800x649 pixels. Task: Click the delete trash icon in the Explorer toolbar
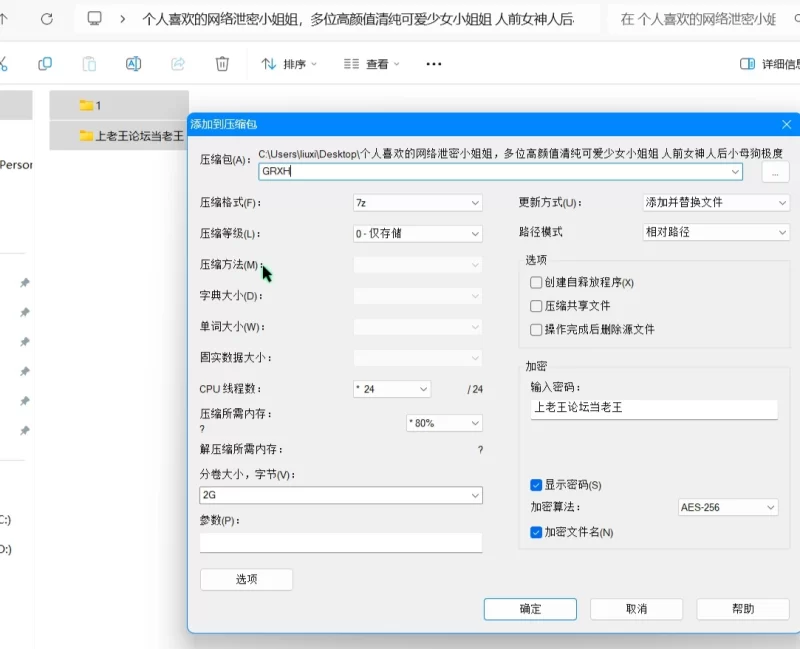point(222,64)
